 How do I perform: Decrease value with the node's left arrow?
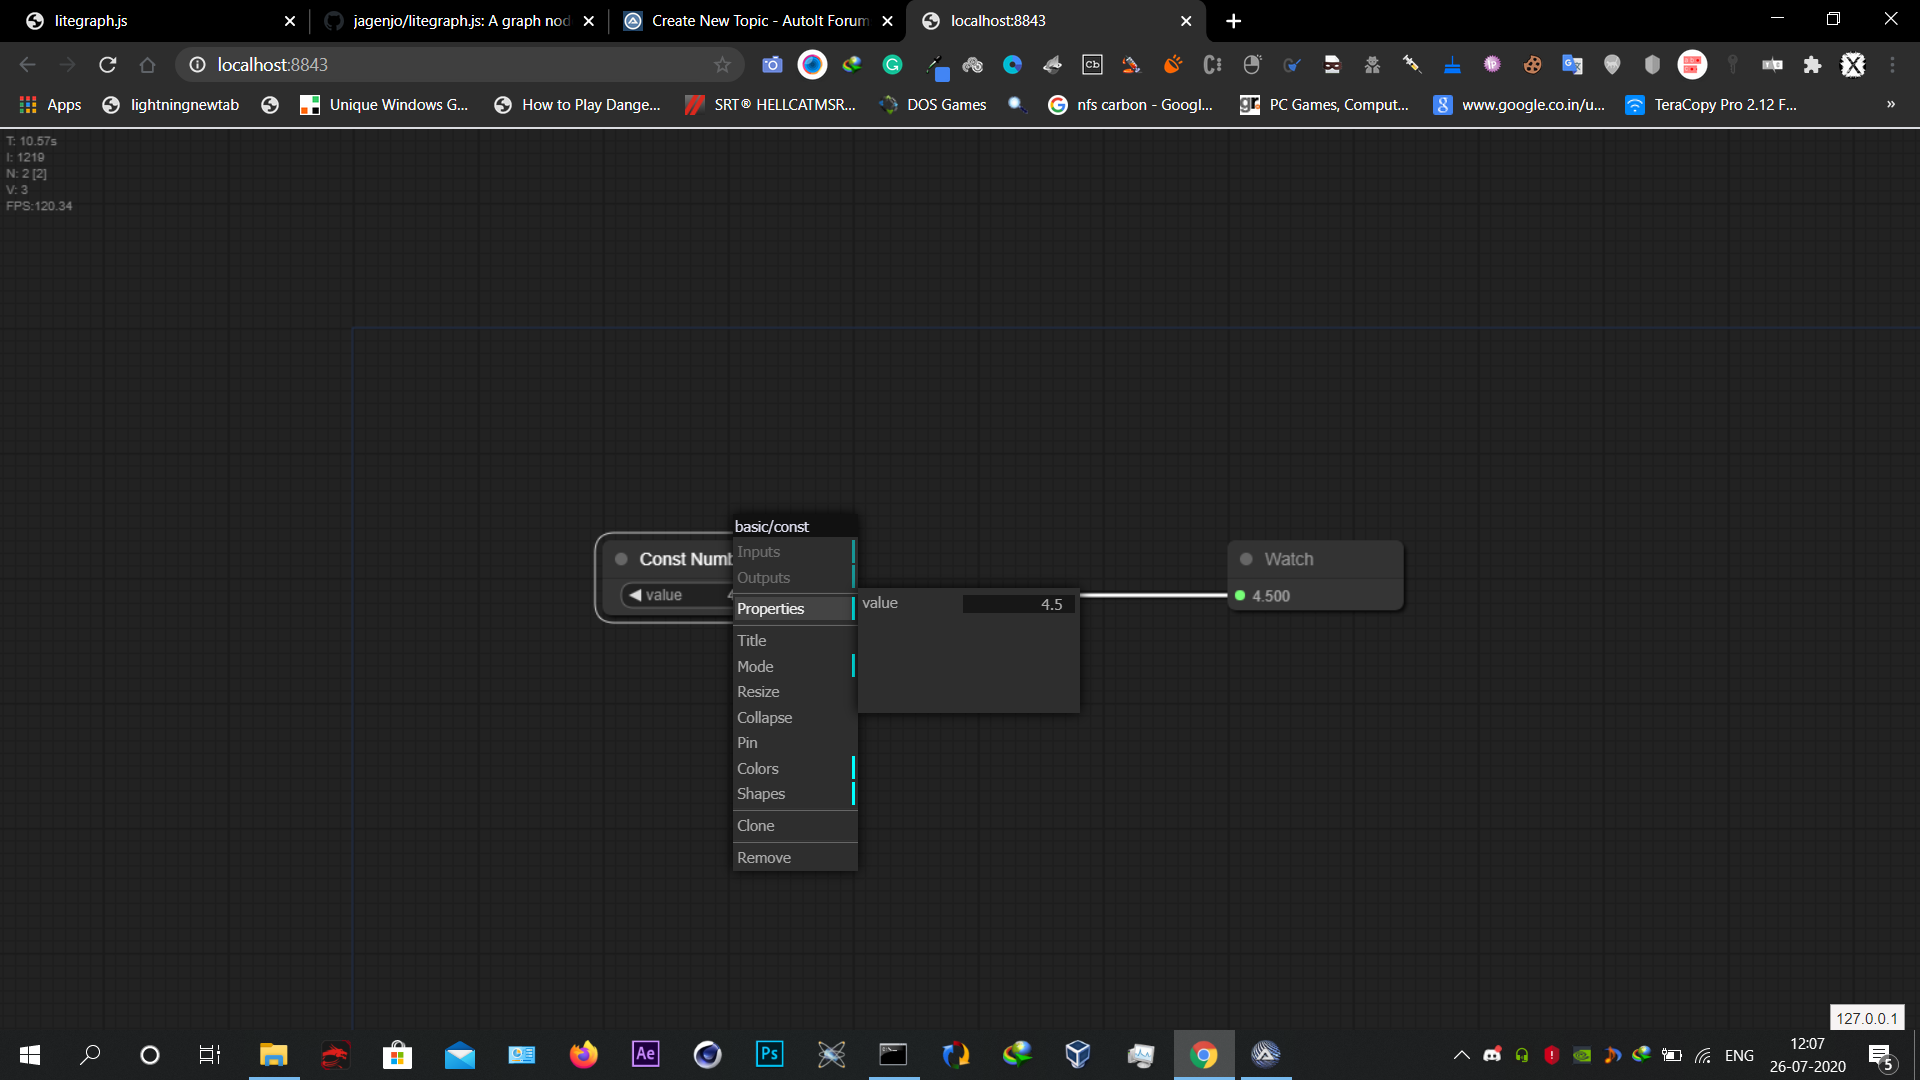click(x=635, y=595)
